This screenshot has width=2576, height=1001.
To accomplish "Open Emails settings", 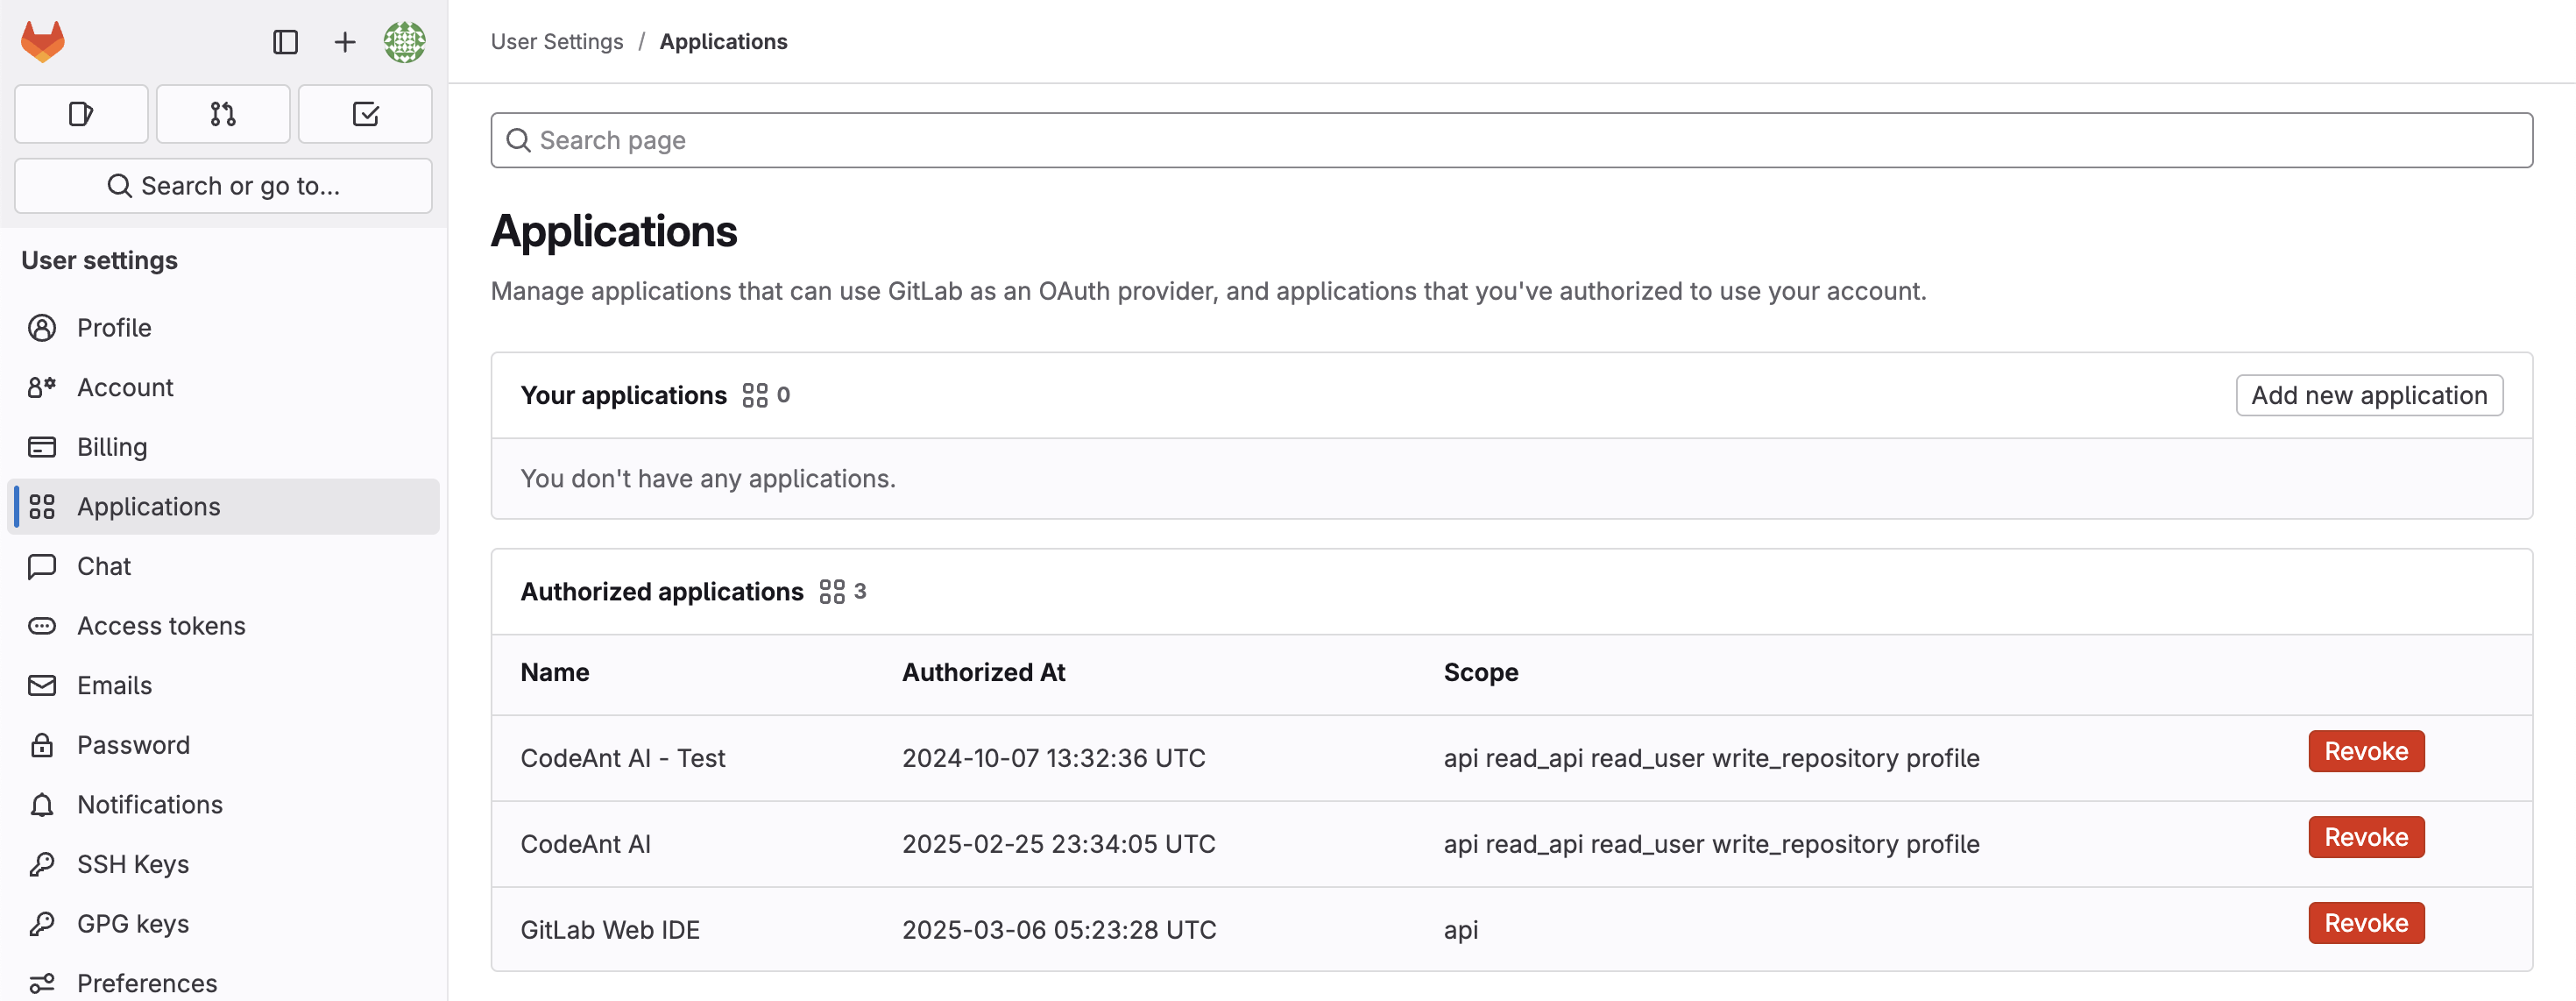I will pos(223,686).
